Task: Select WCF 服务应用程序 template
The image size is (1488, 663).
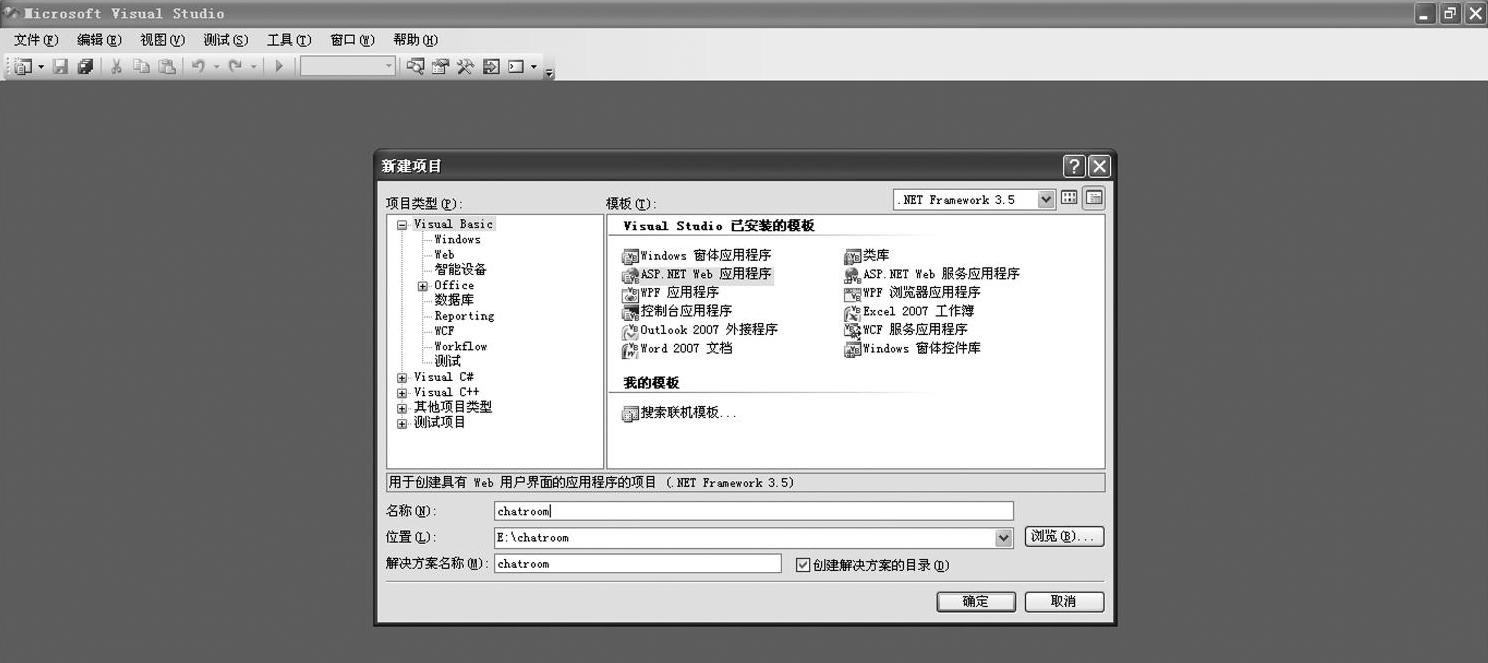Action: click(x=906, y=330)
